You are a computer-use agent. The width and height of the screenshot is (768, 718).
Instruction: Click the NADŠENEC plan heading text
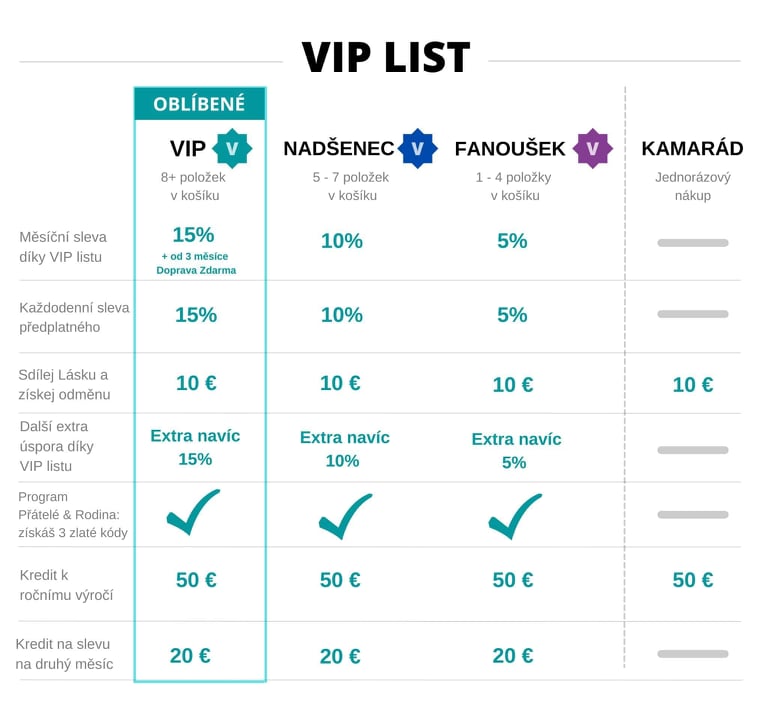point(338,148)
